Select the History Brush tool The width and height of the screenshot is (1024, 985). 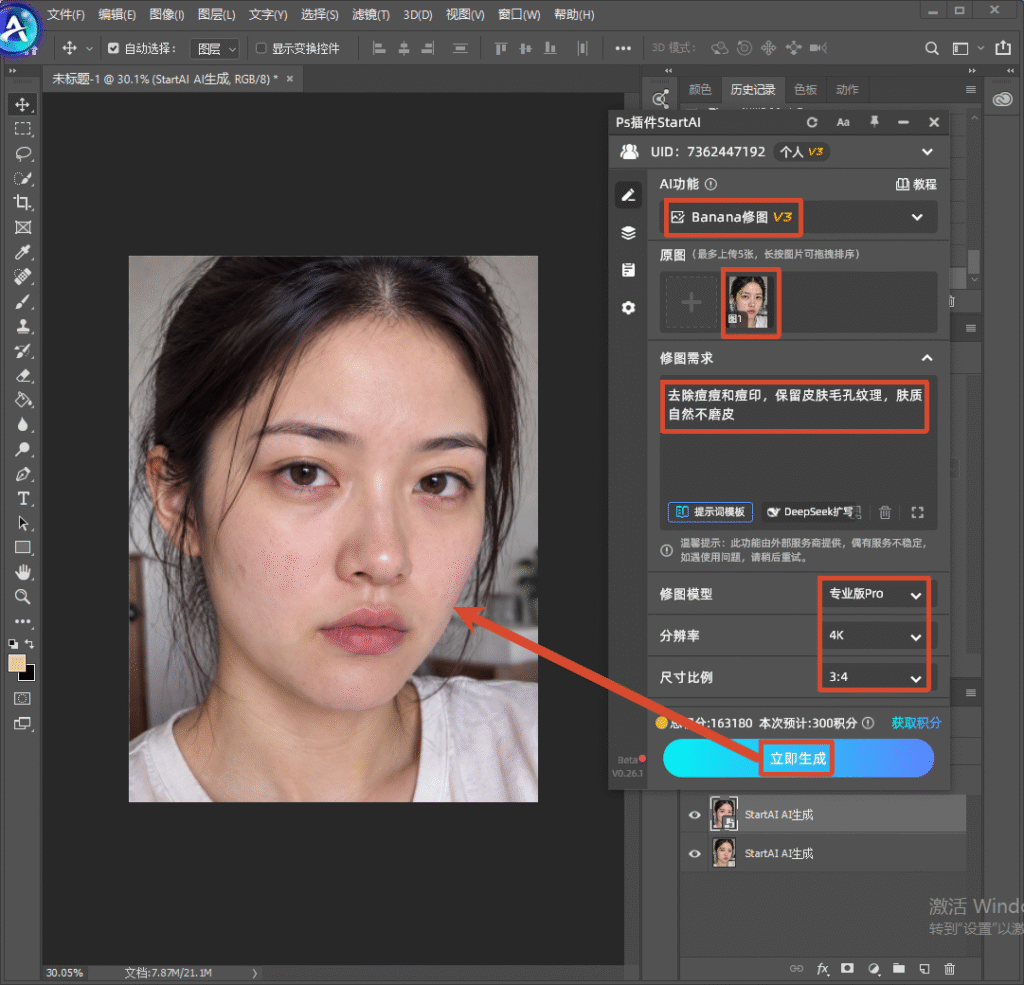23,351
